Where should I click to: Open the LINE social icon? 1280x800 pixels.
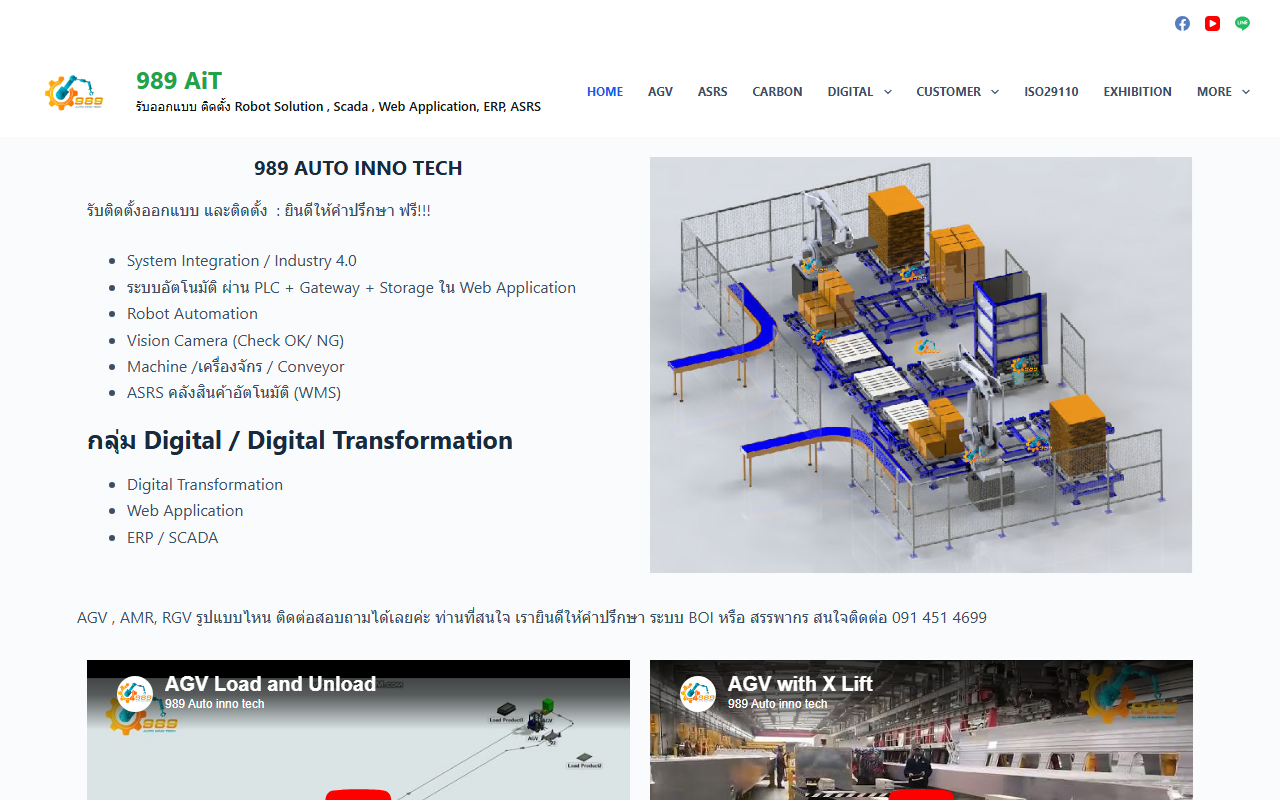(x=1242, y=23)
